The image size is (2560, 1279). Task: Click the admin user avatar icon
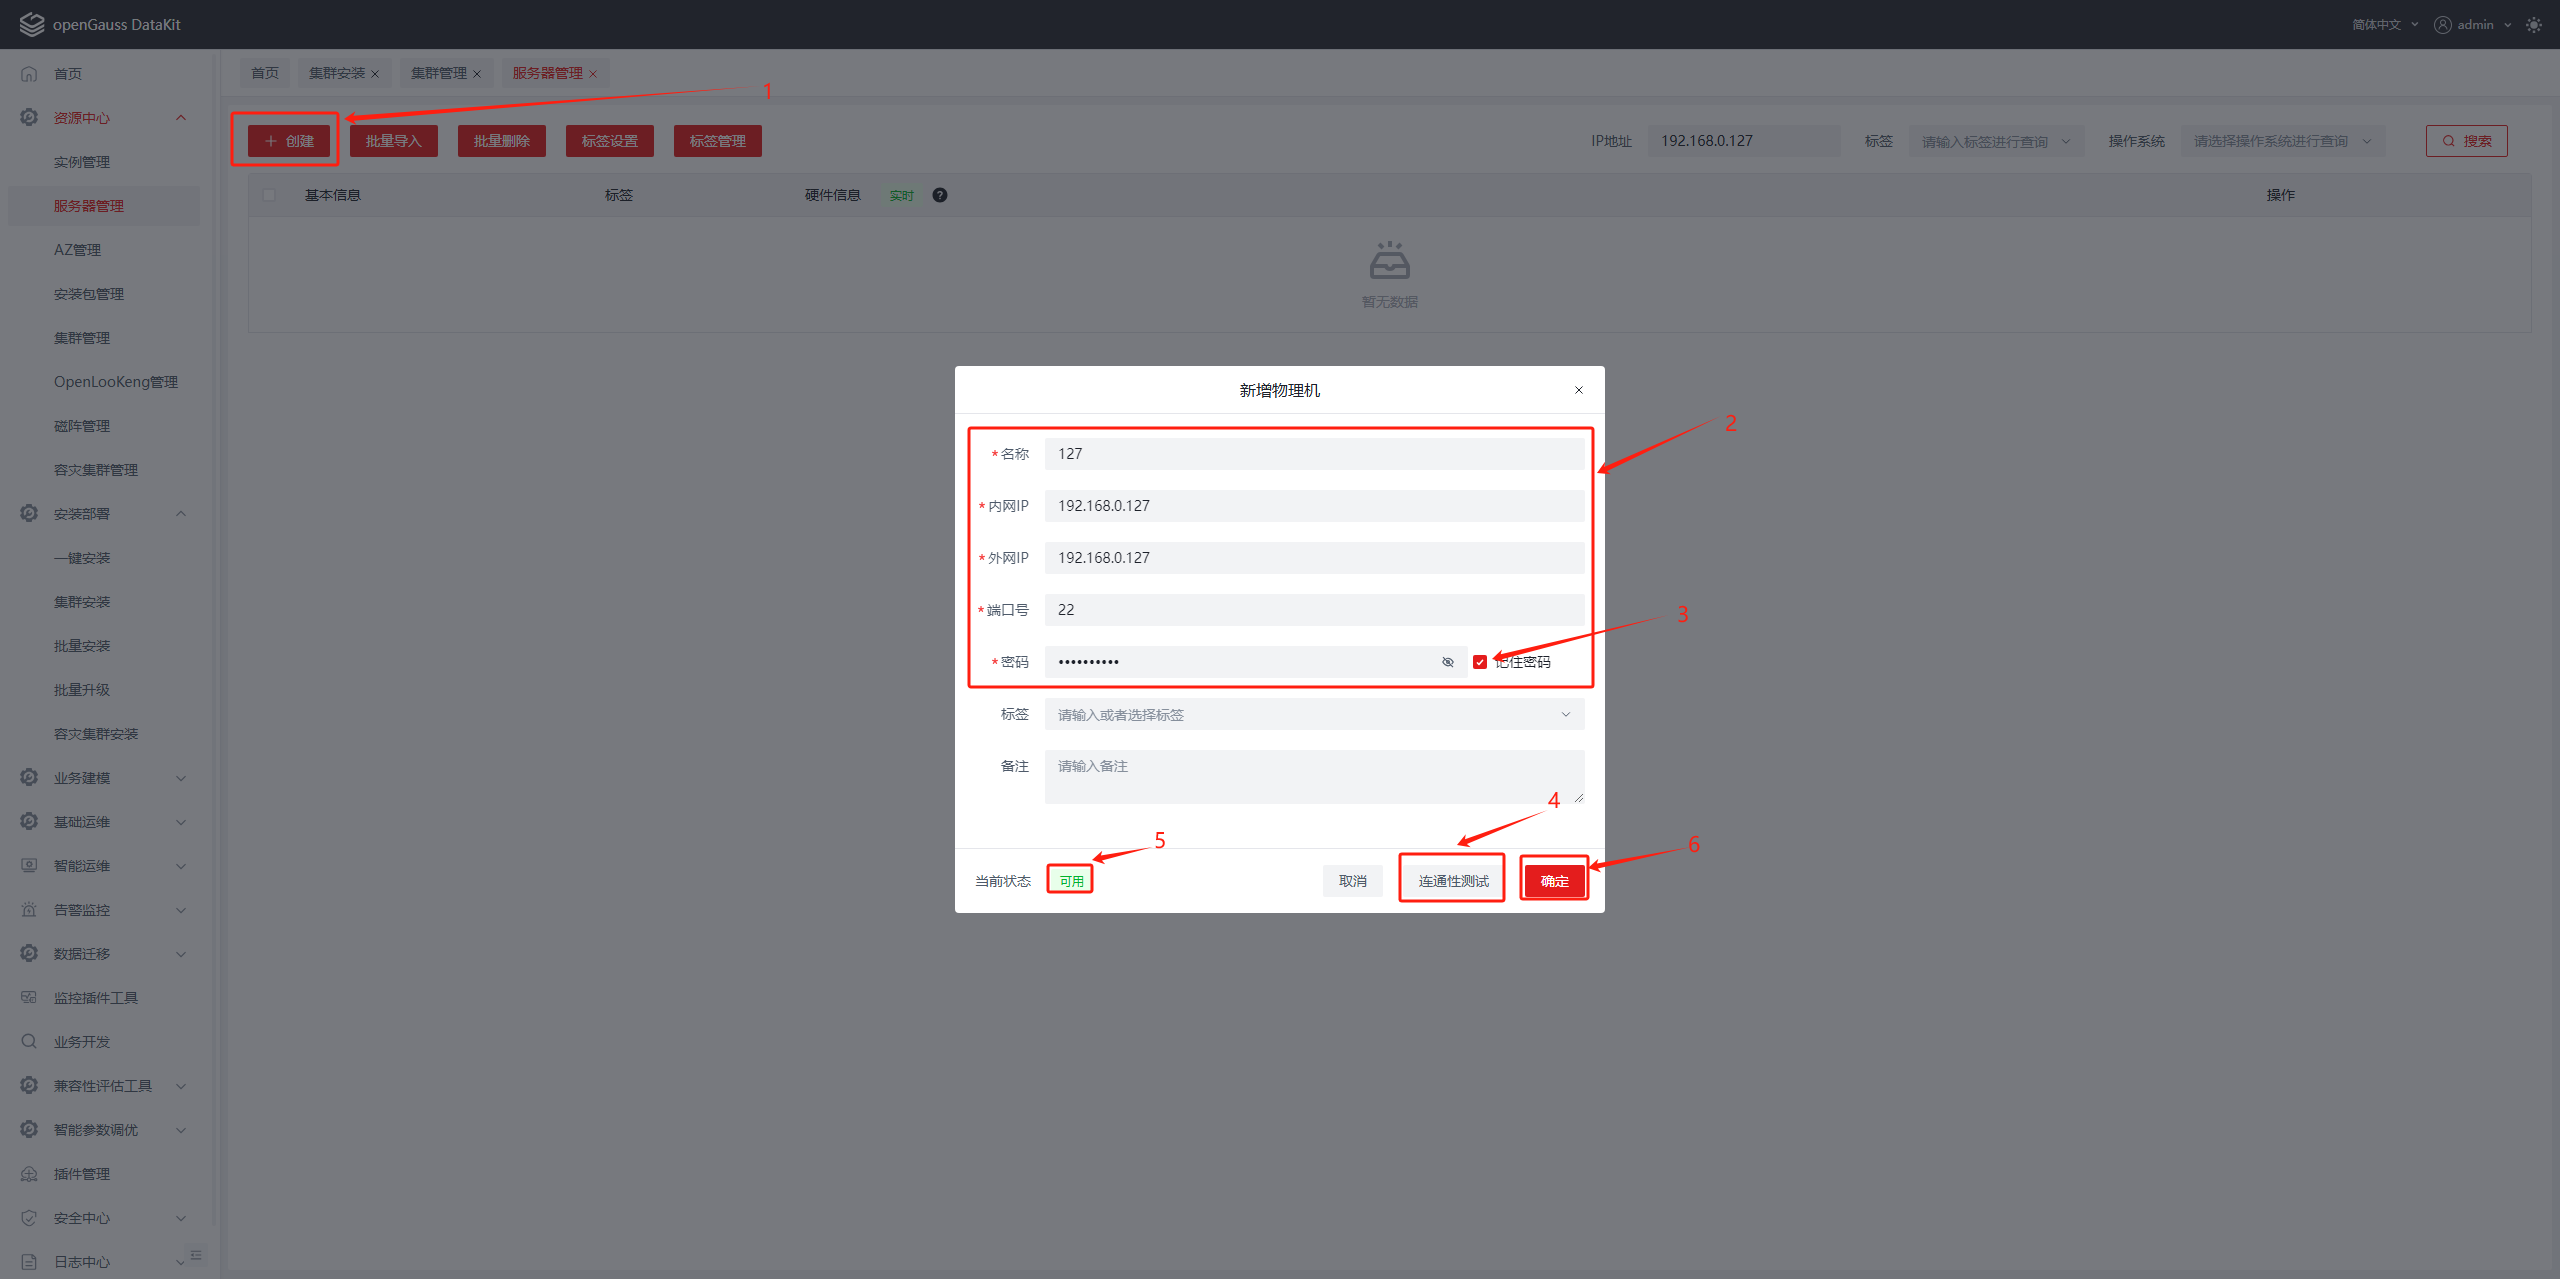tap(2443, 25)
